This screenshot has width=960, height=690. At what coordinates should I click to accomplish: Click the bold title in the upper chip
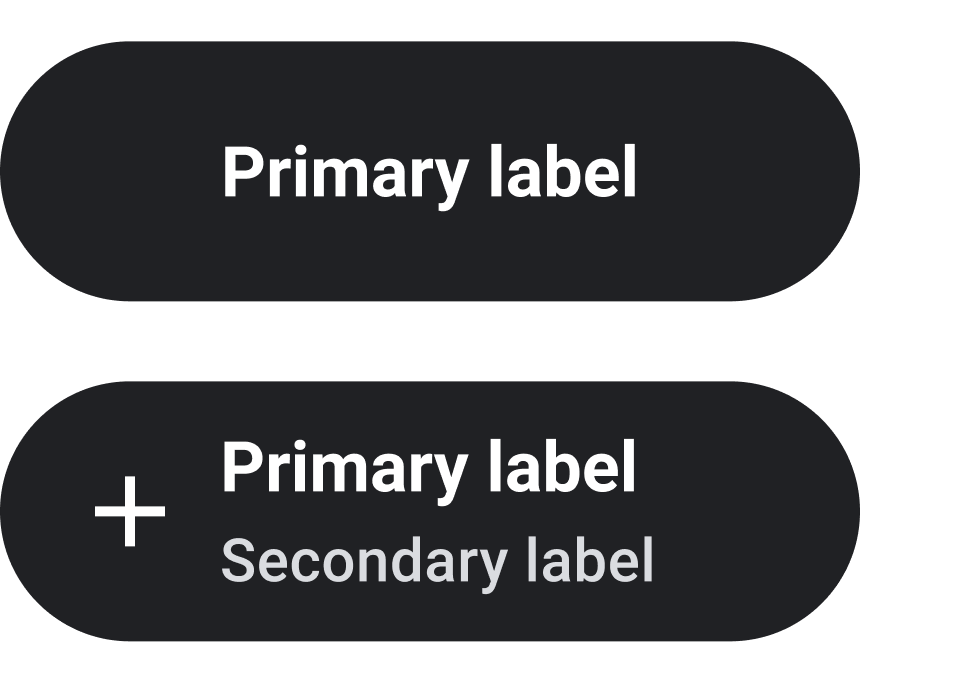[x=429, y=173]
